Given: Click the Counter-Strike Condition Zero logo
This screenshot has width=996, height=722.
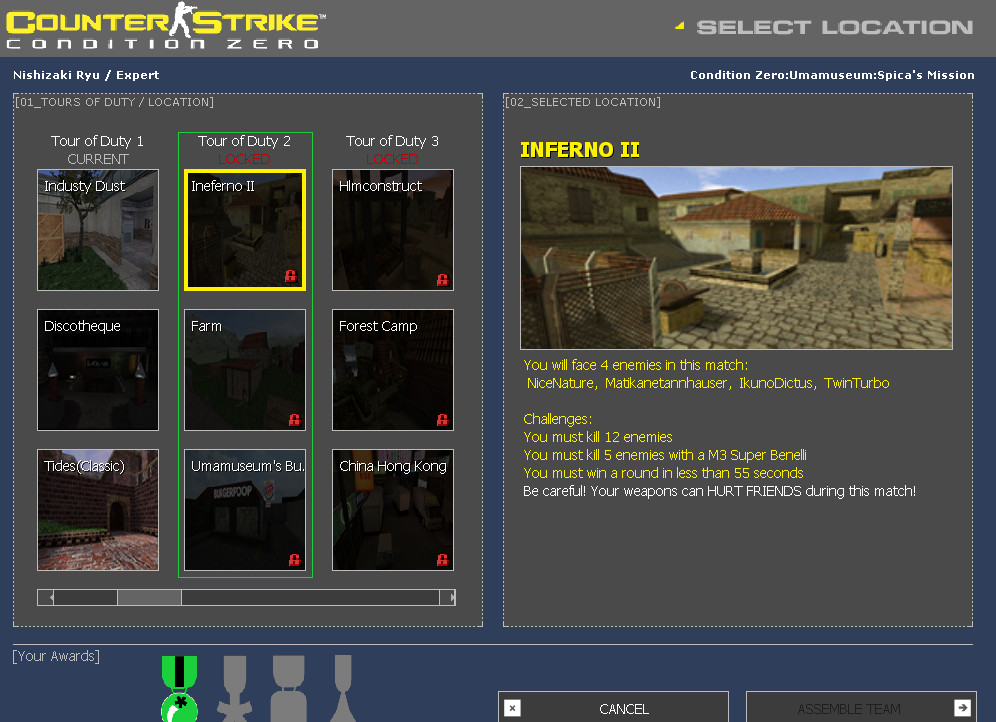Looking at the screenshot, I should click(x=165, y=28).
